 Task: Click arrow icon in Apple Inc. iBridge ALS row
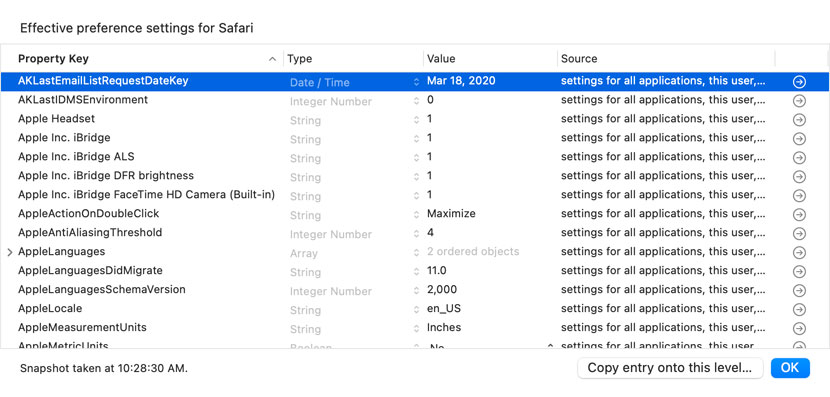(x=799, y=158)
